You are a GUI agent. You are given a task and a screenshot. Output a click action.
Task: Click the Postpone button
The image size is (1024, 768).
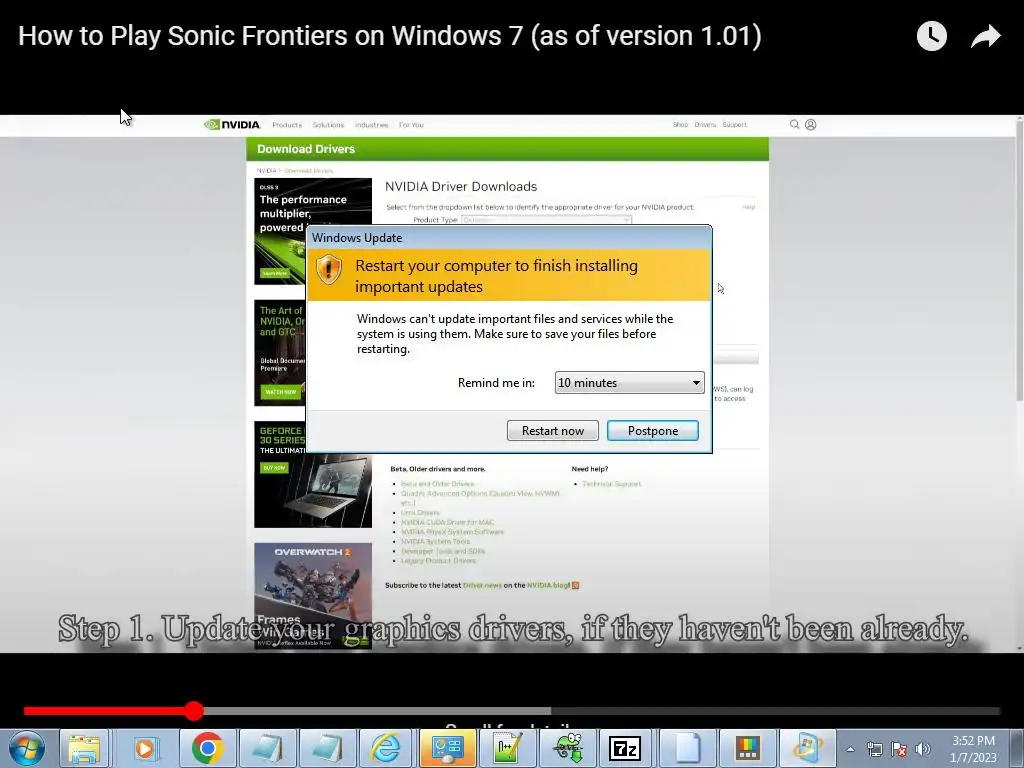pyautogui.click(x=652, y=430)
